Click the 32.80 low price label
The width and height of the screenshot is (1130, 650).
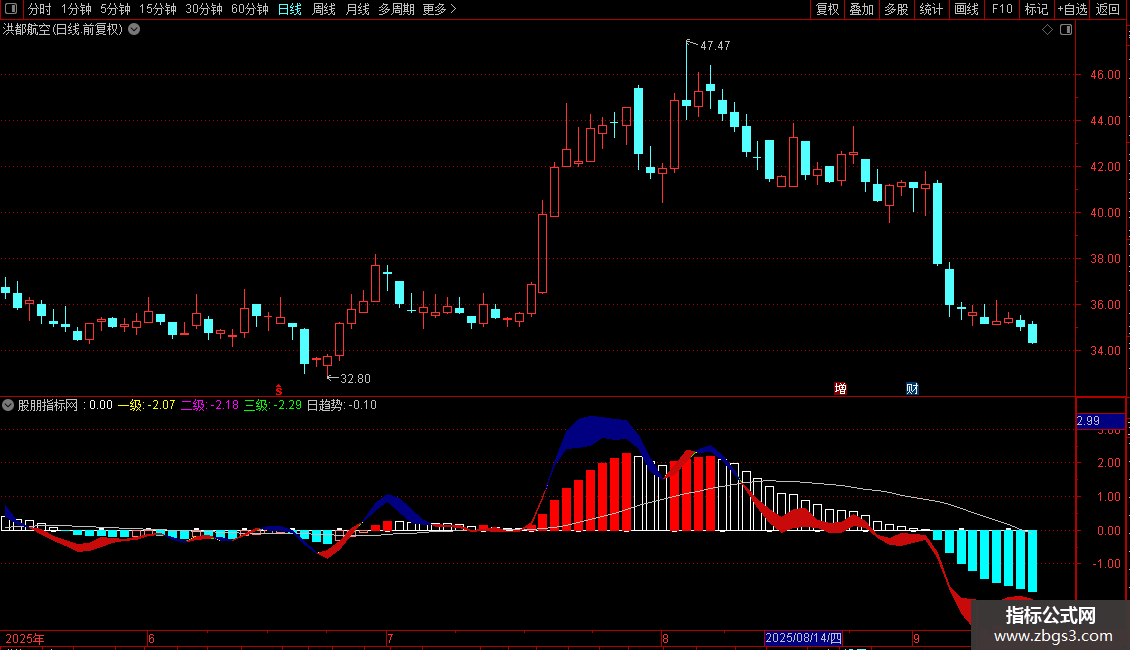[x=355, y=378]
